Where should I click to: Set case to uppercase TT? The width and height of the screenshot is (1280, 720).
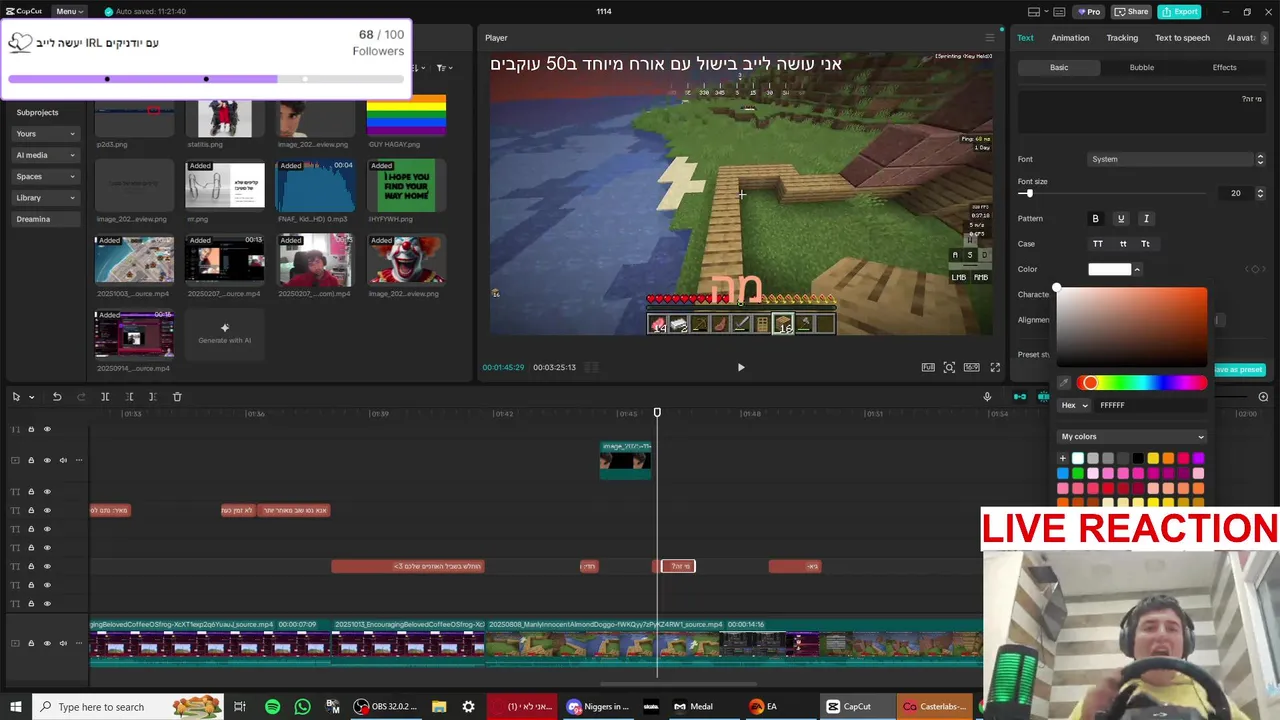click(1098, 244)
